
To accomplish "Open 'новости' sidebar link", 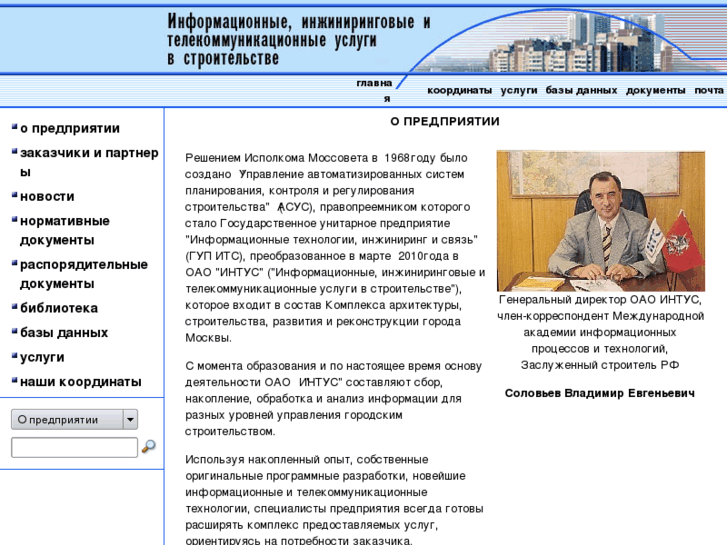I will (47, 196).
